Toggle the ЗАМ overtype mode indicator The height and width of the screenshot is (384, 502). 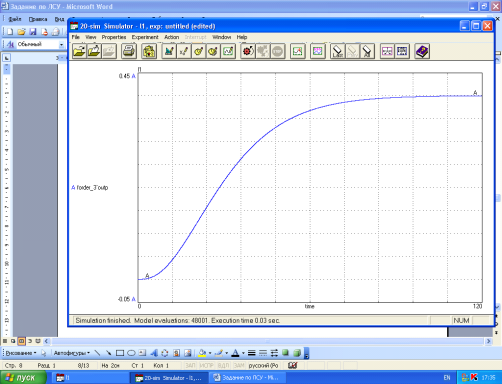pos(239,366)
